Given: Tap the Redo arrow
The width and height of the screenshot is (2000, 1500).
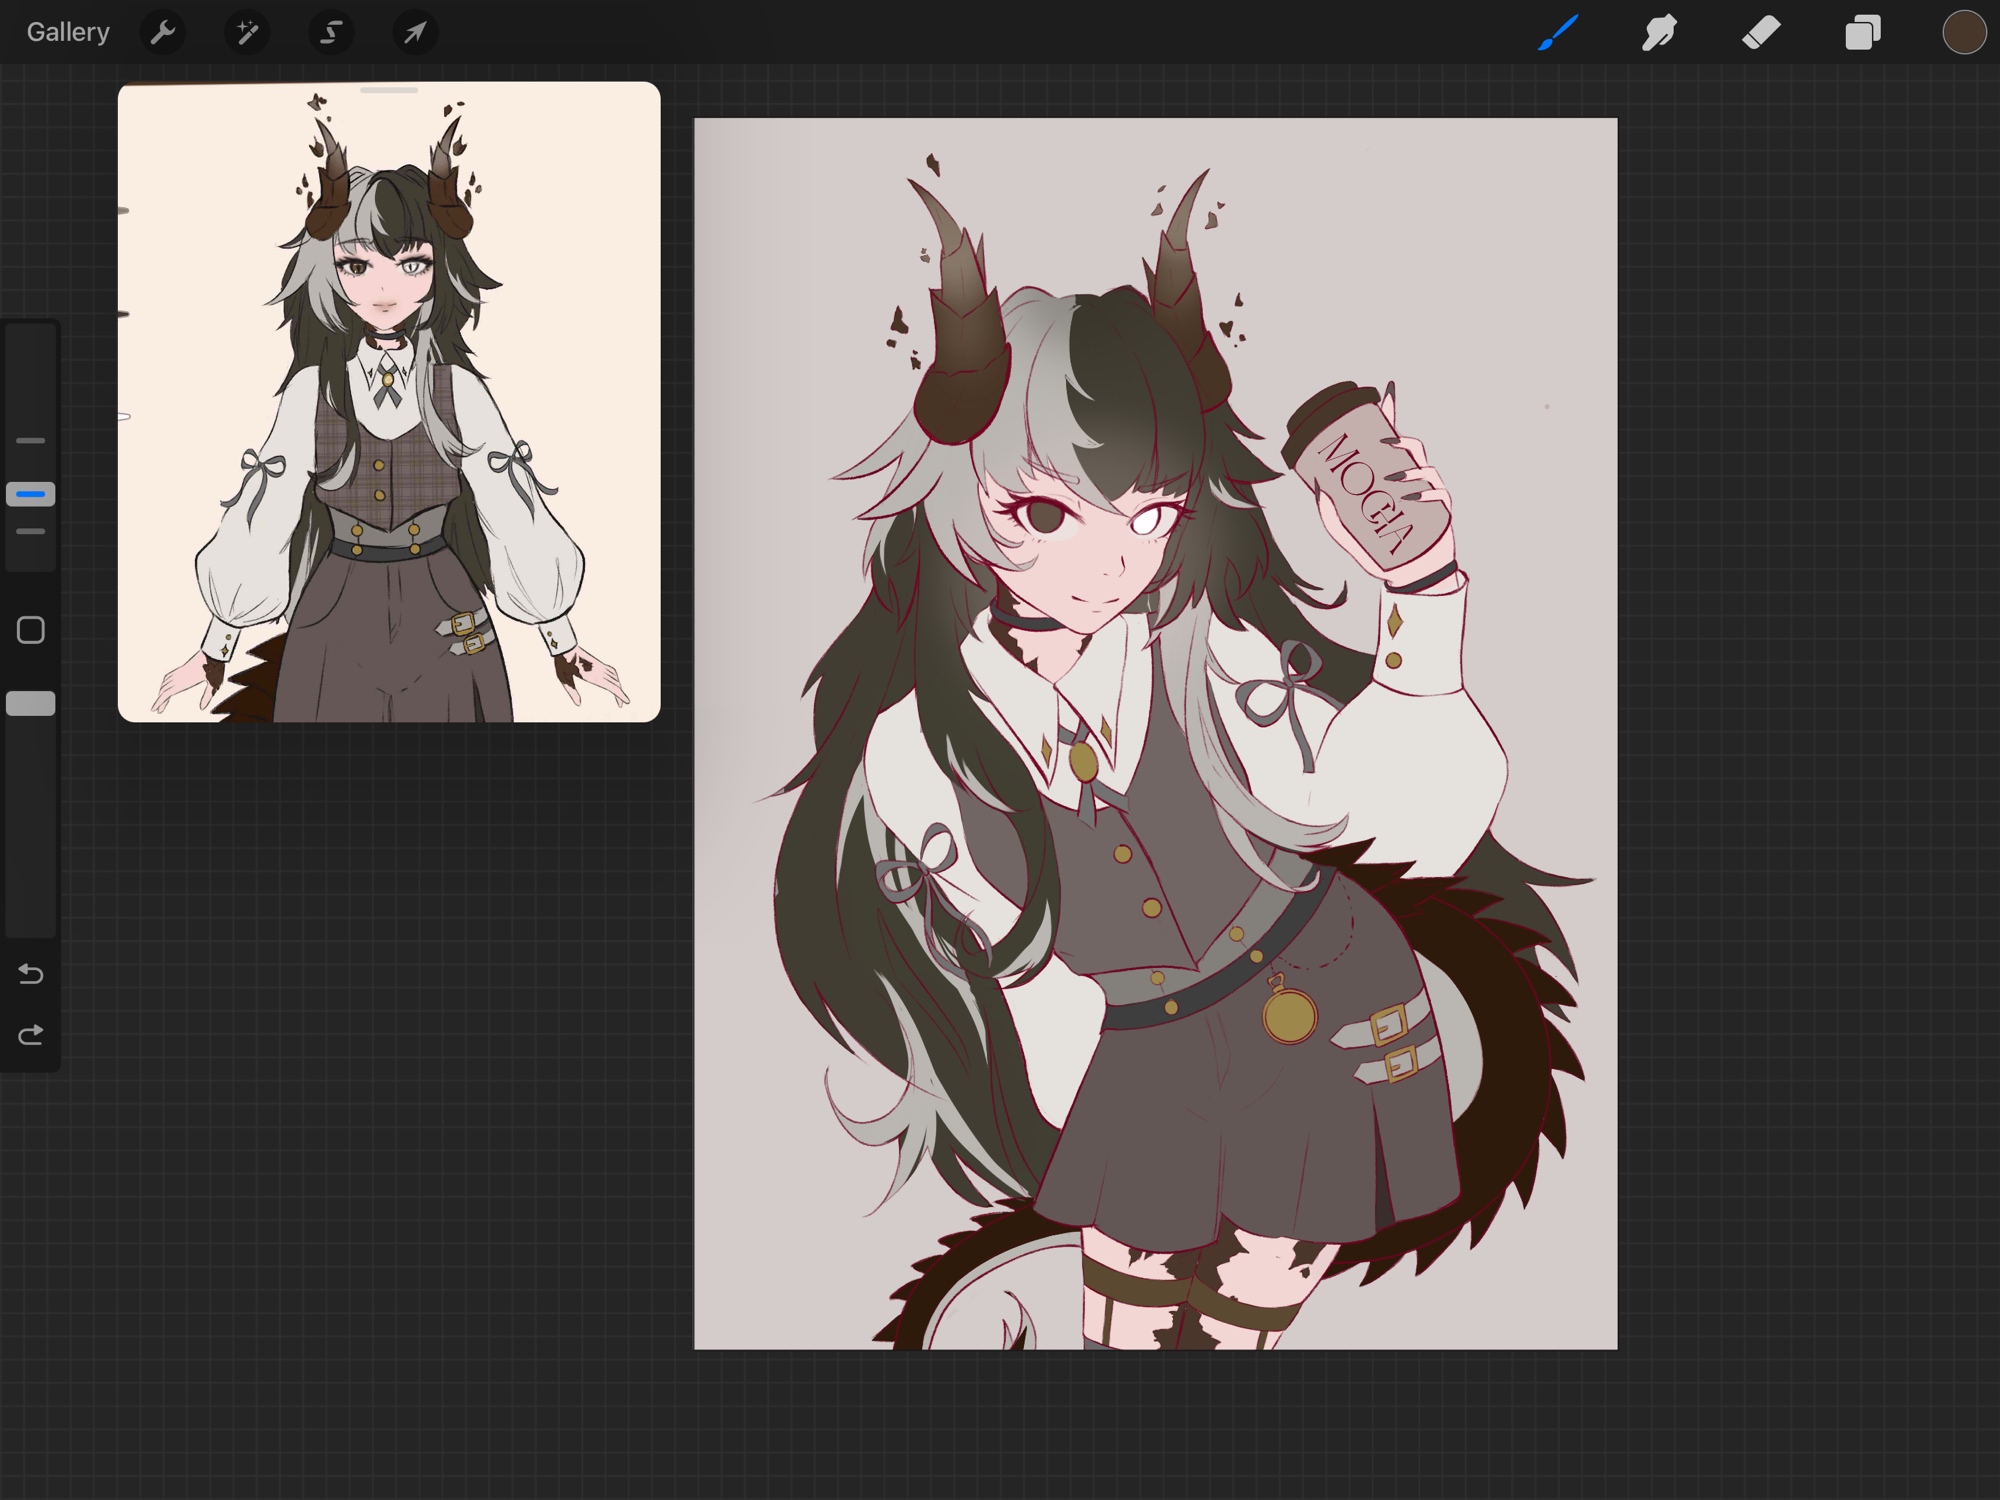Looking at the screenshot, I should tap(31, 1034).
